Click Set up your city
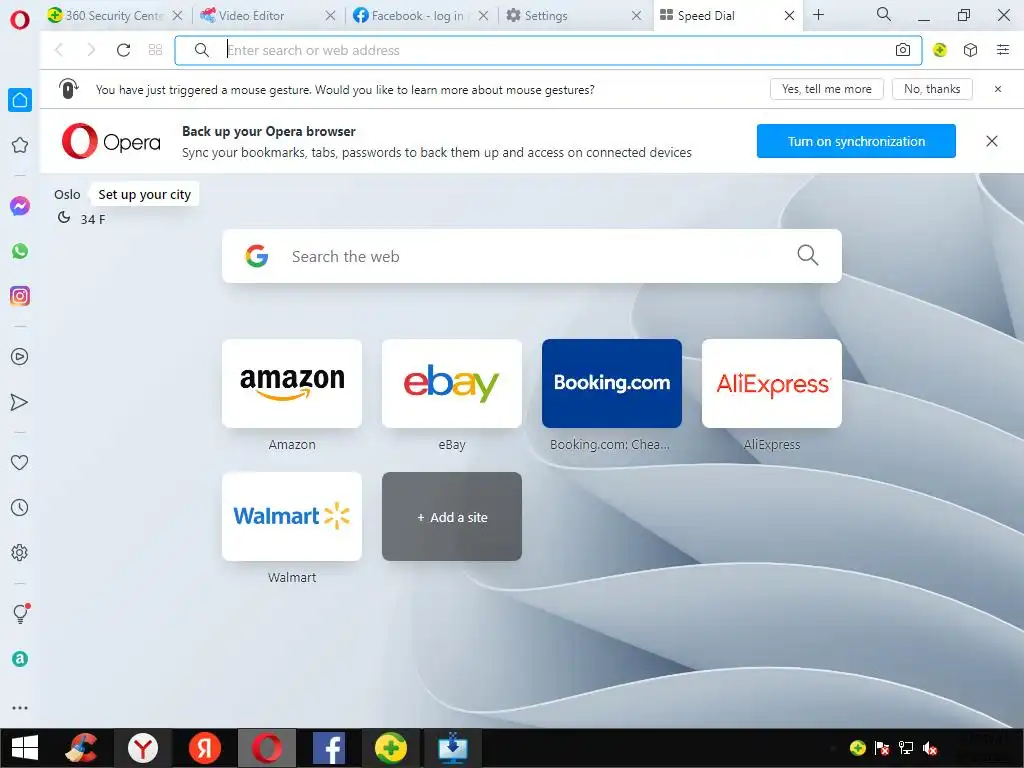 coord(144,195)
